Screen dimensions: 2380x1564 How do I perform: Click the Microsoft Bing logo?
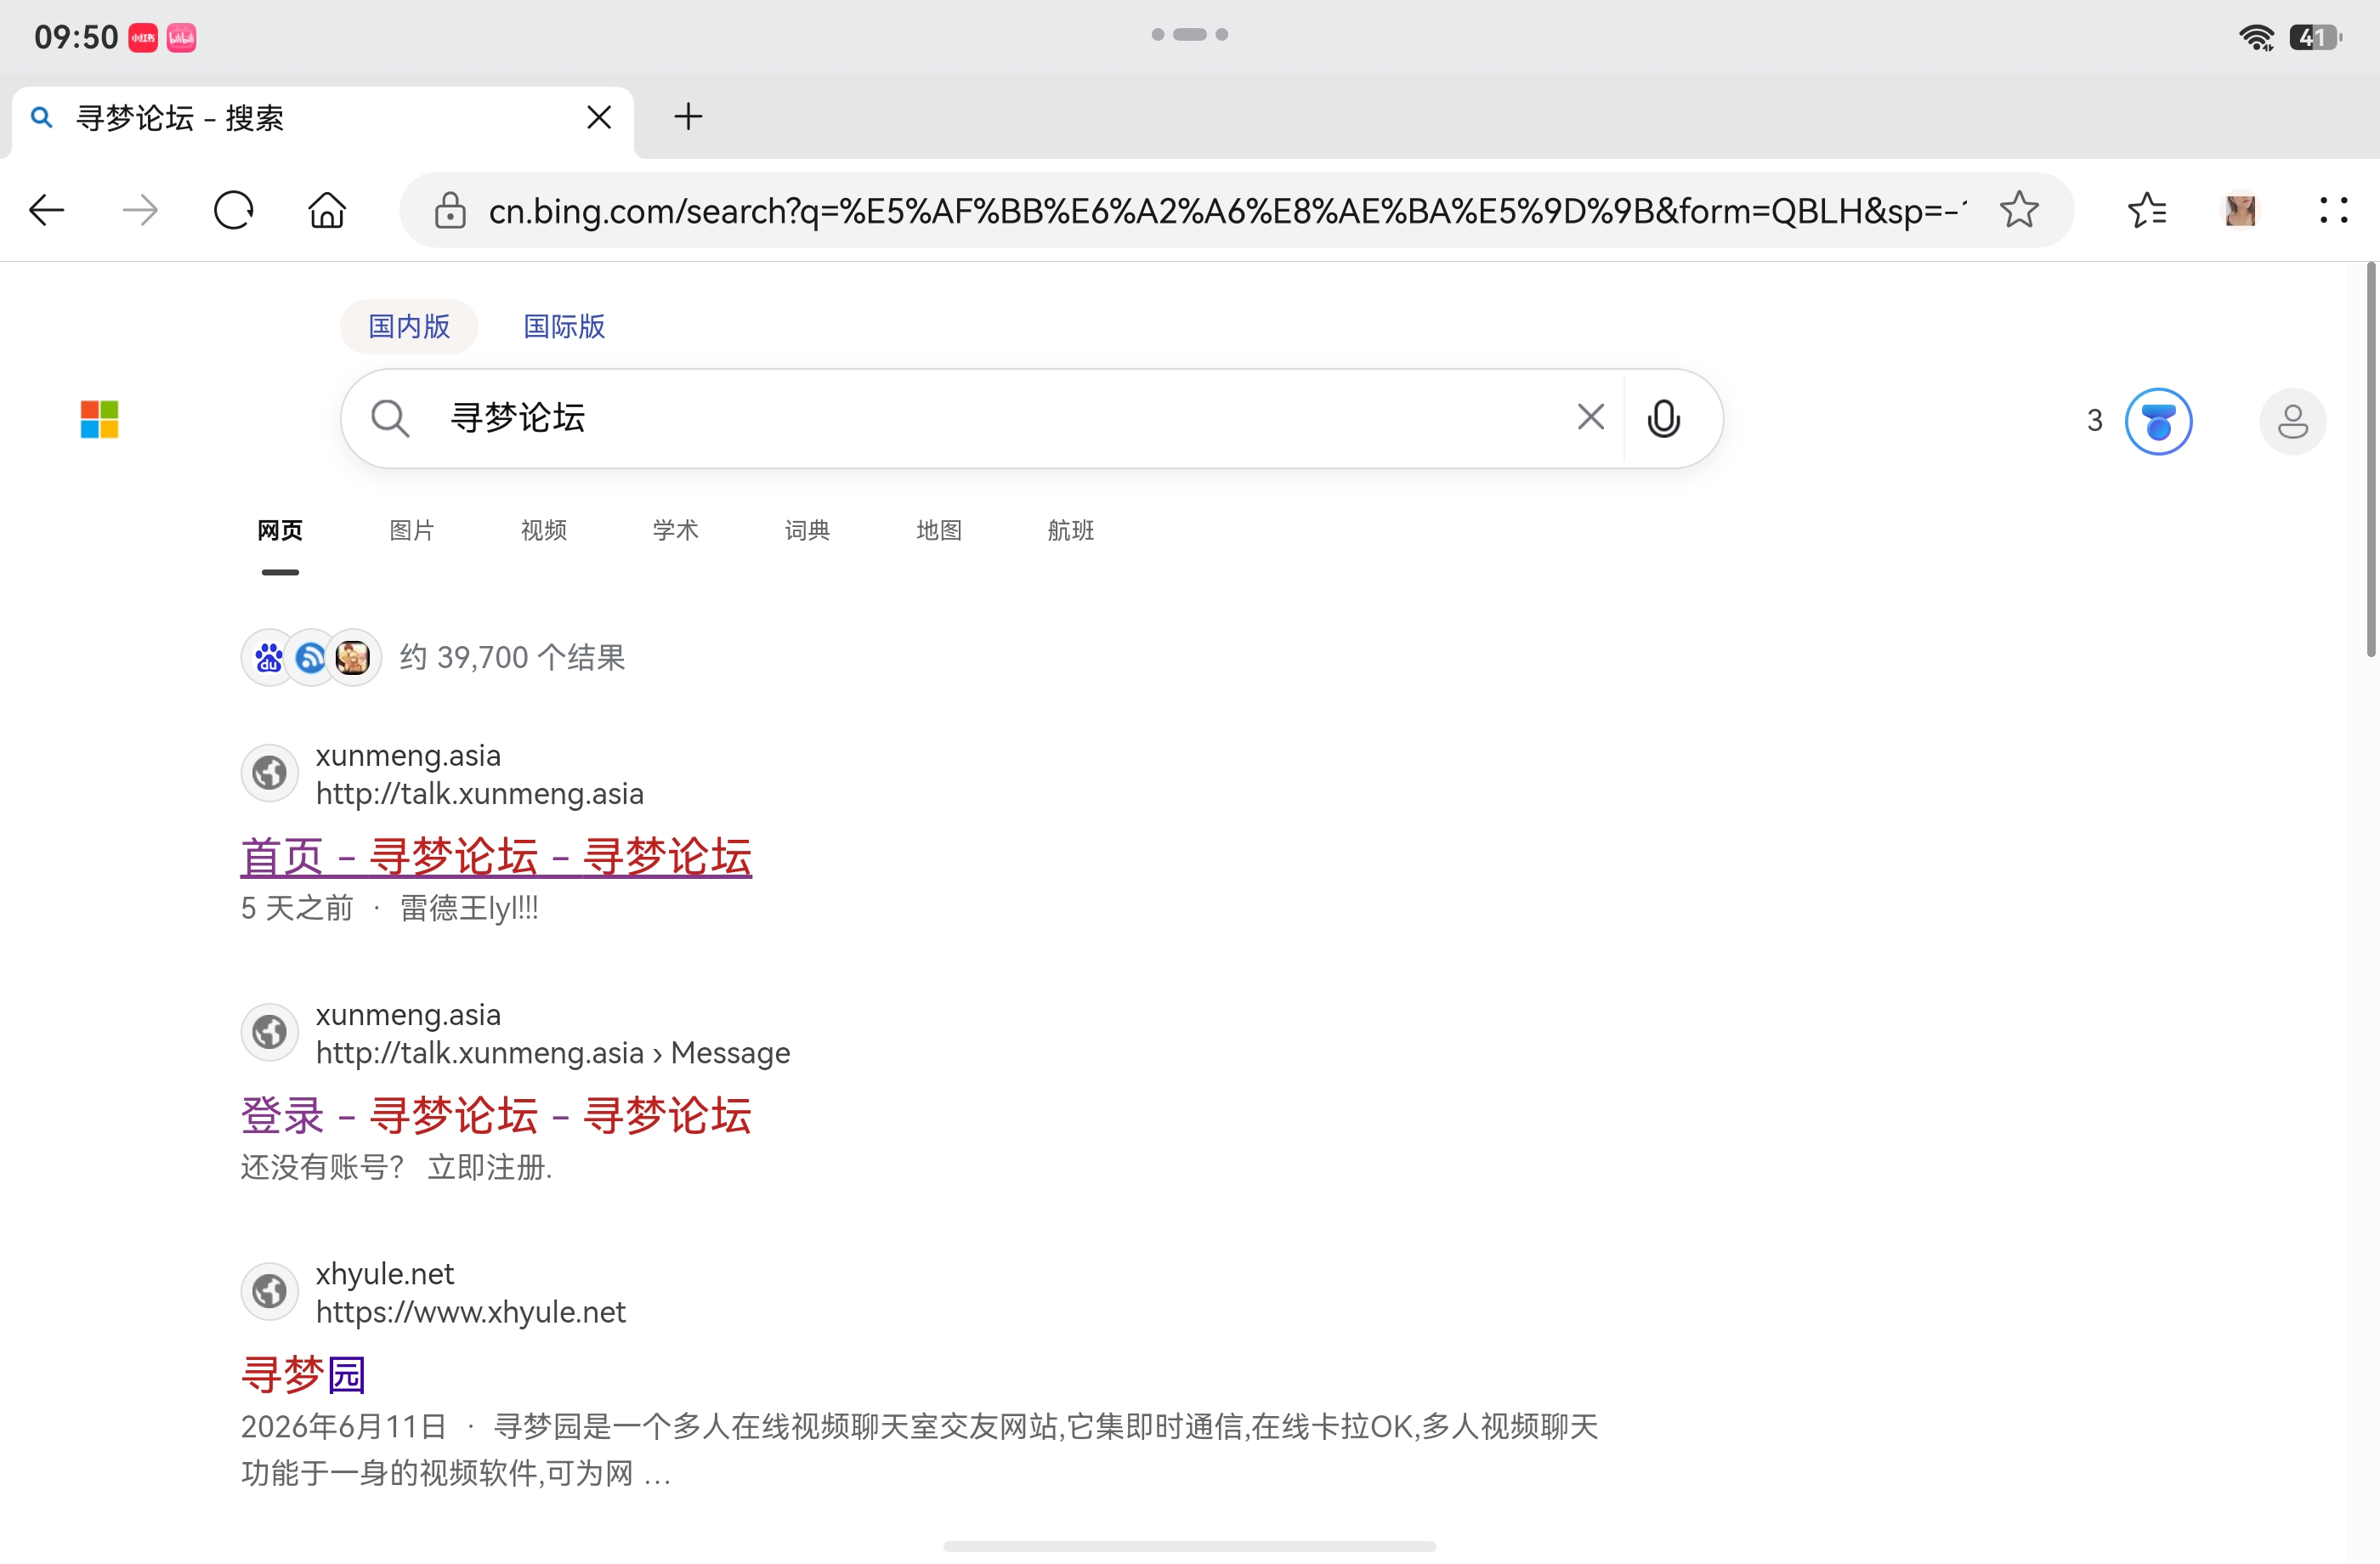99,419
